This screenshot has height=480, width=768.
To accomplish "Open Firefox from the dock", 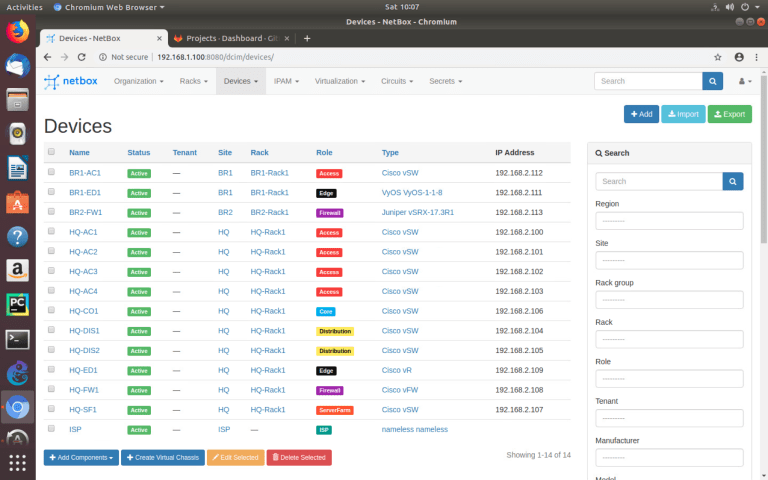I will pyautogui.click(x=18, y=32).
